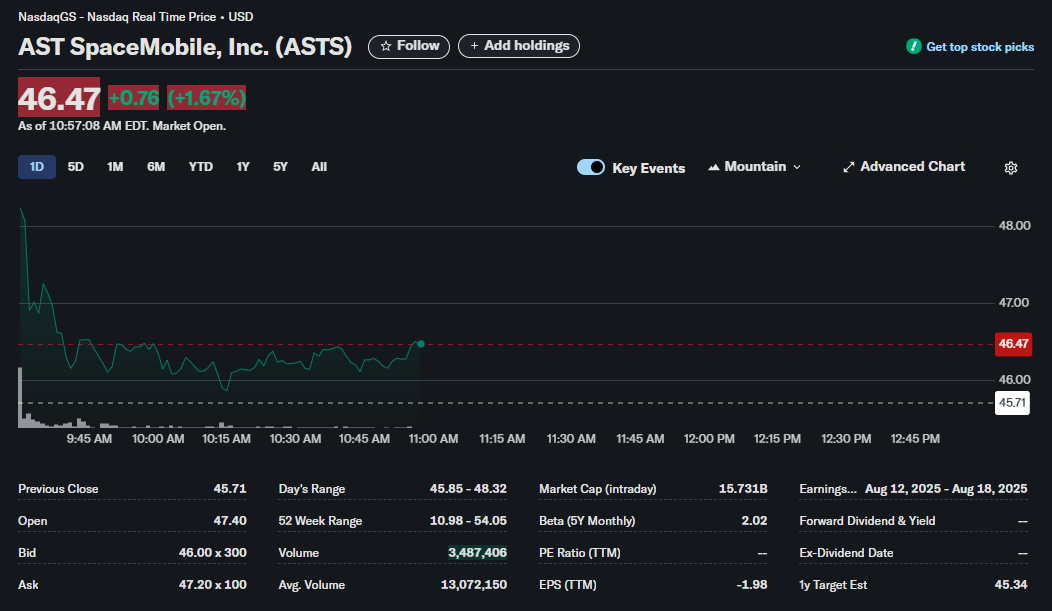Click the Previous Close label
Image resolution: width=1052 pixels, height=611 pixels.
[x=58, y=489]
